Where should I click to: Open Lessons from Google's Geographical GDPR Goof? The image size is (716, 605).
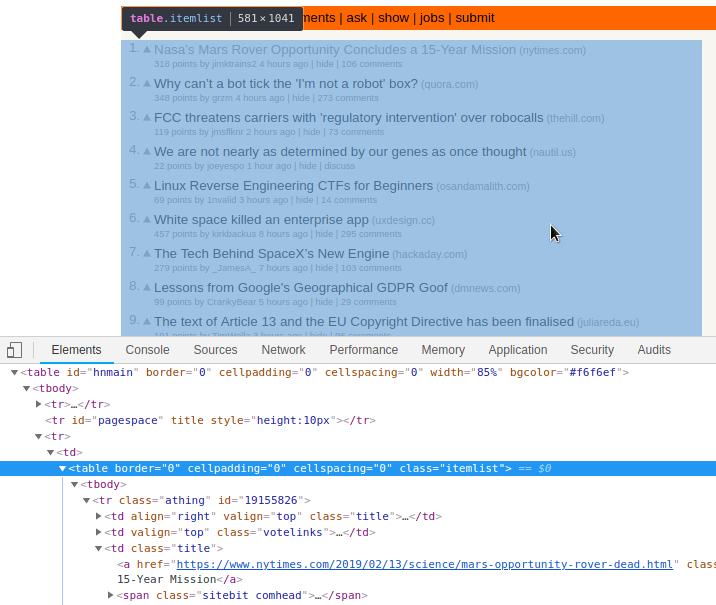(x=300, y=288)
